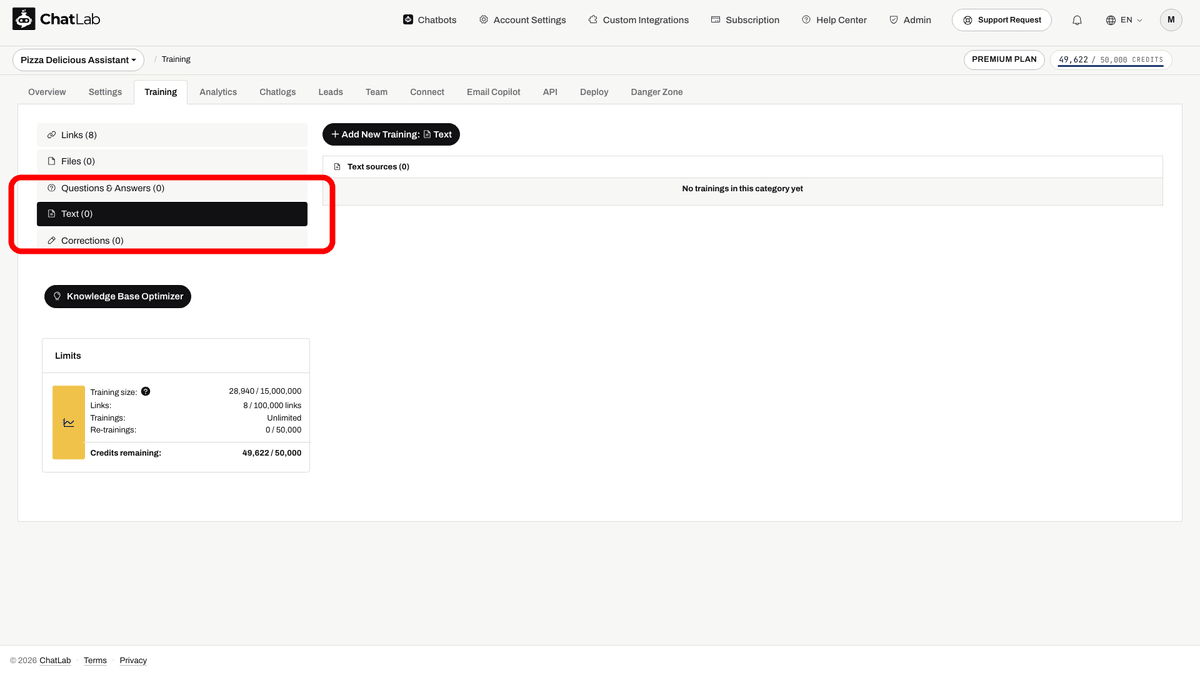The width and height of the screenshot is (1200, 675).
Task: Click the Training breadcrumb
Action: point(176,60)
